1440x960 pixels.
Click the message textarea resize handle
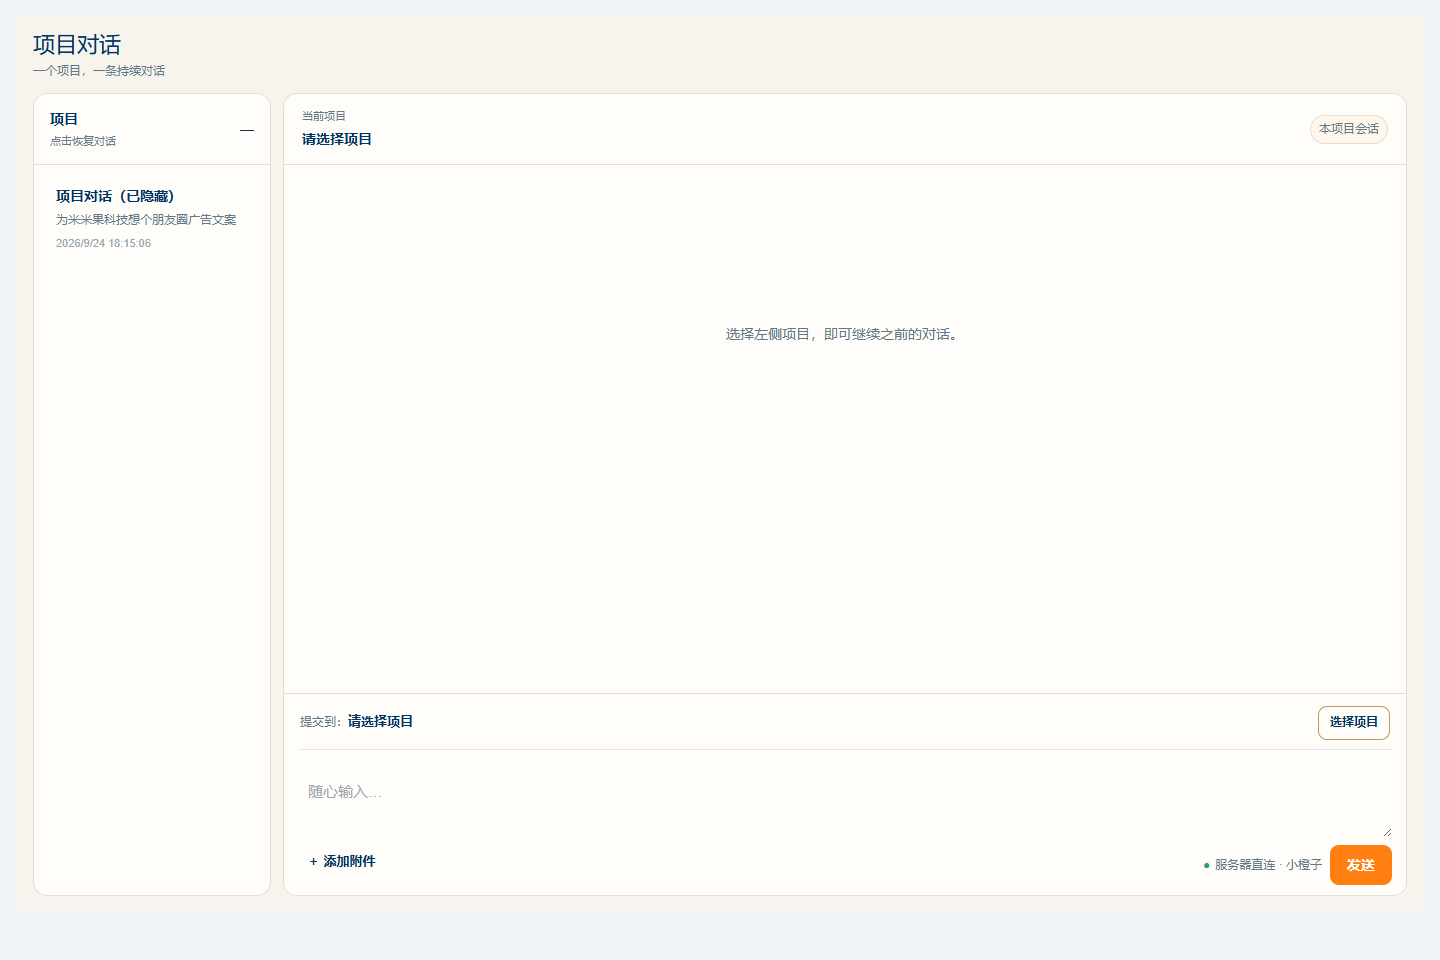point(1386,831)
